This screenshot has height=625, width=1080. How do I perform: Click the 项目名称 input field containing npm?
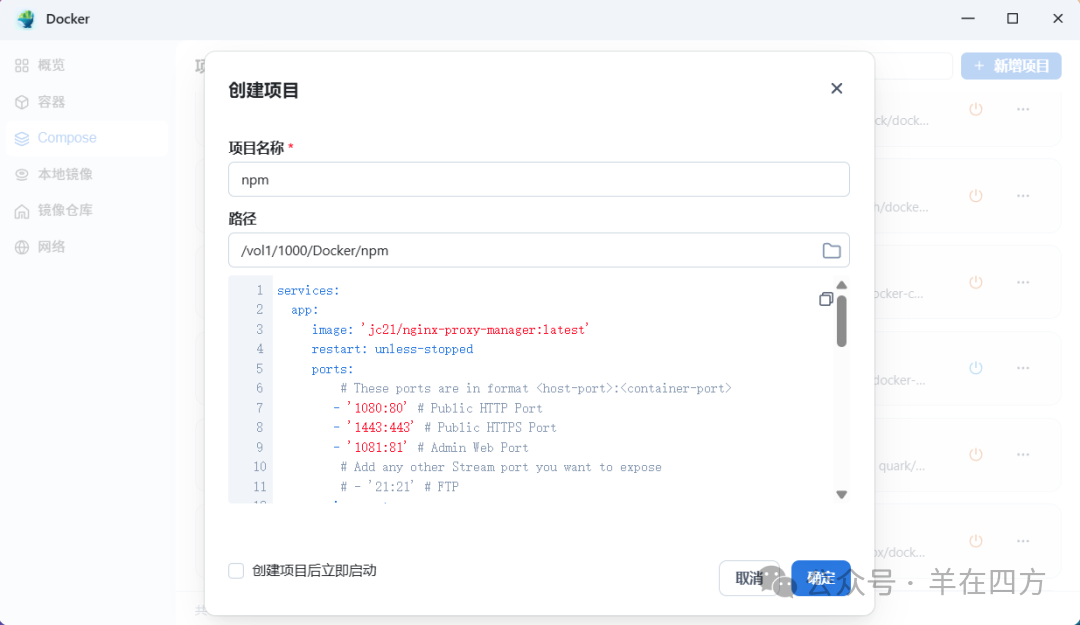coord(538,180)
